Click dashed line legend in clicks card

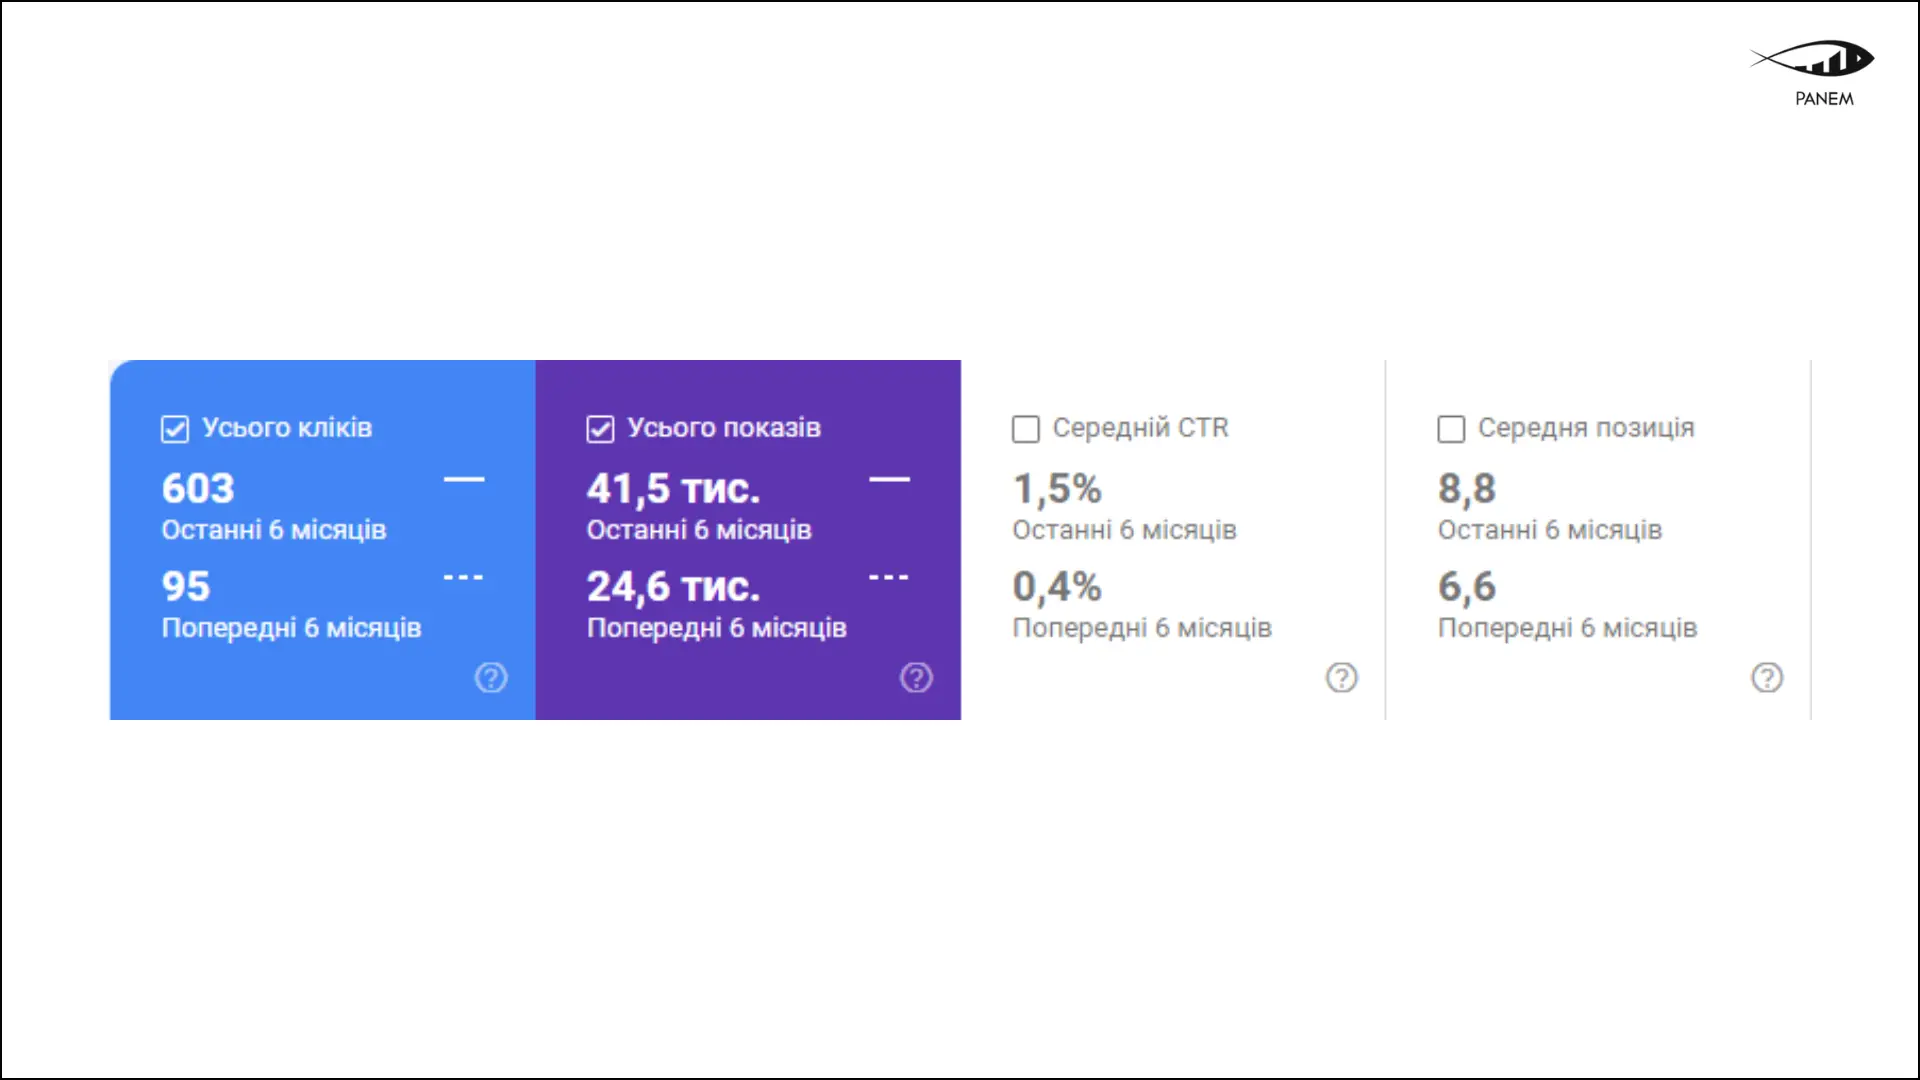coord(463,578)
